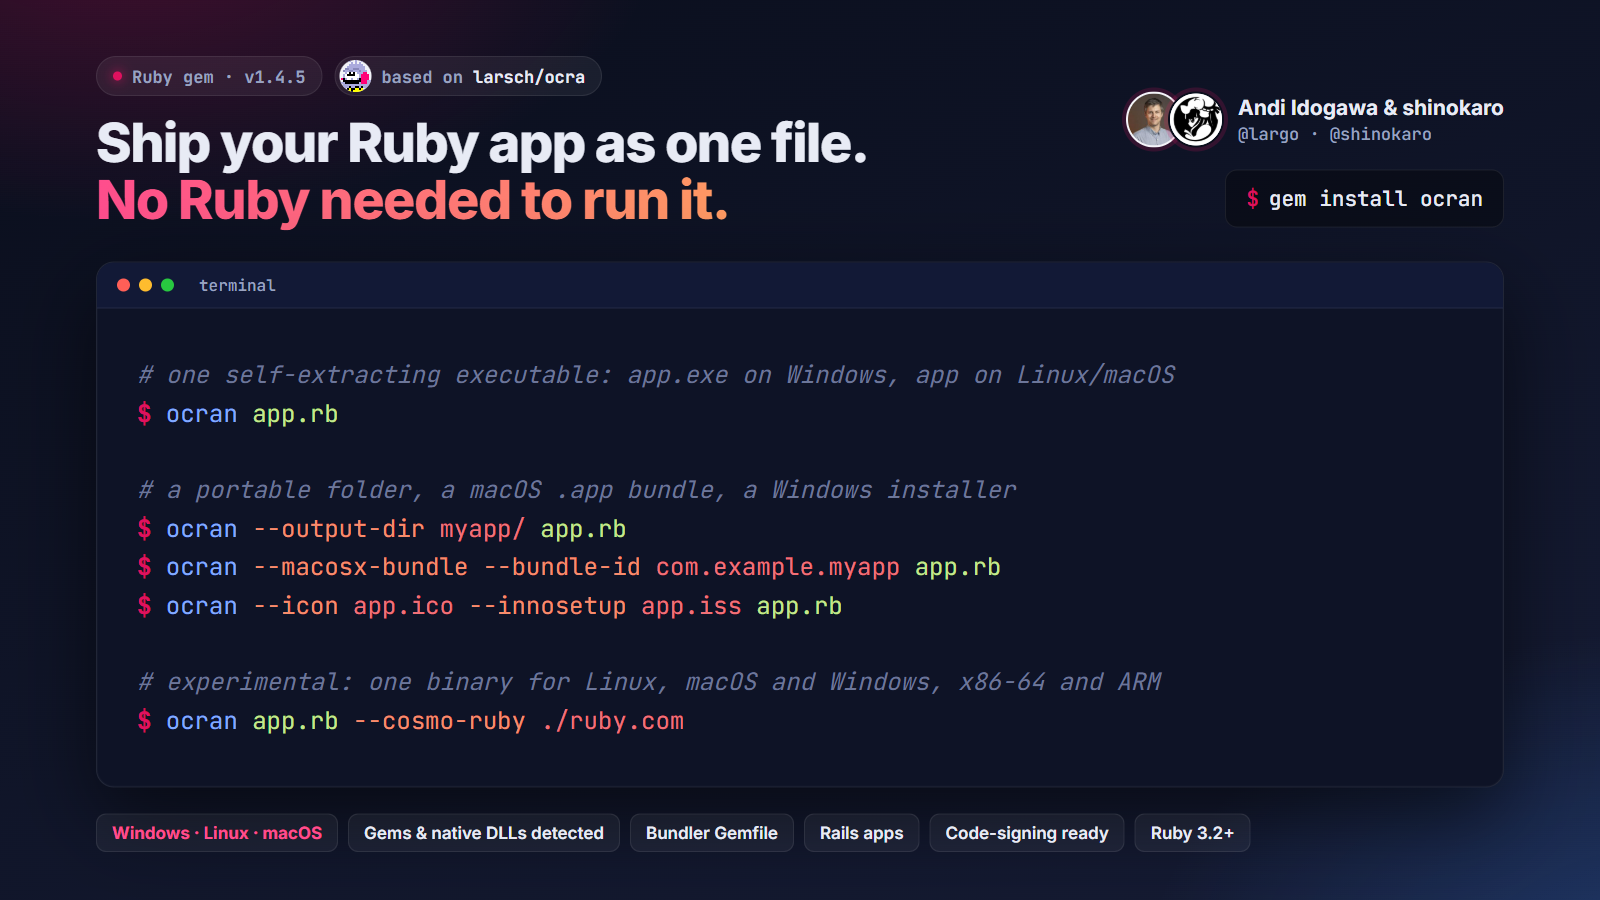Click the Andi Idogawa & shinokaro name

coord(1370,107)
